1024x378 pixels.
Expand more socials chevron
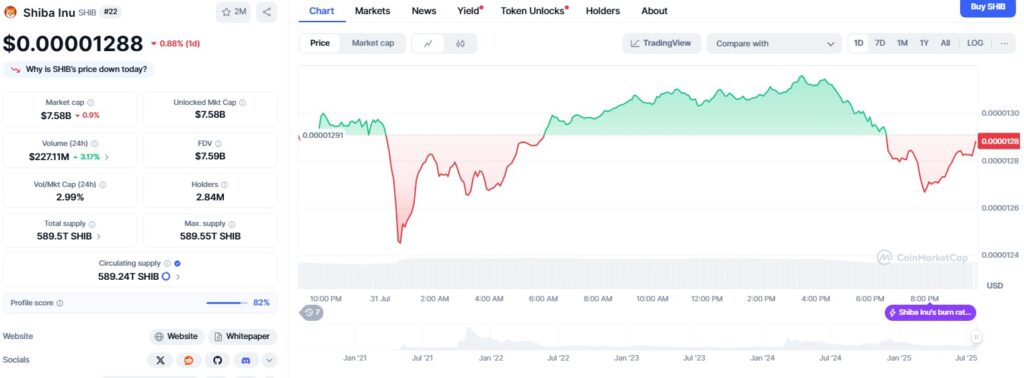[270, 360]
